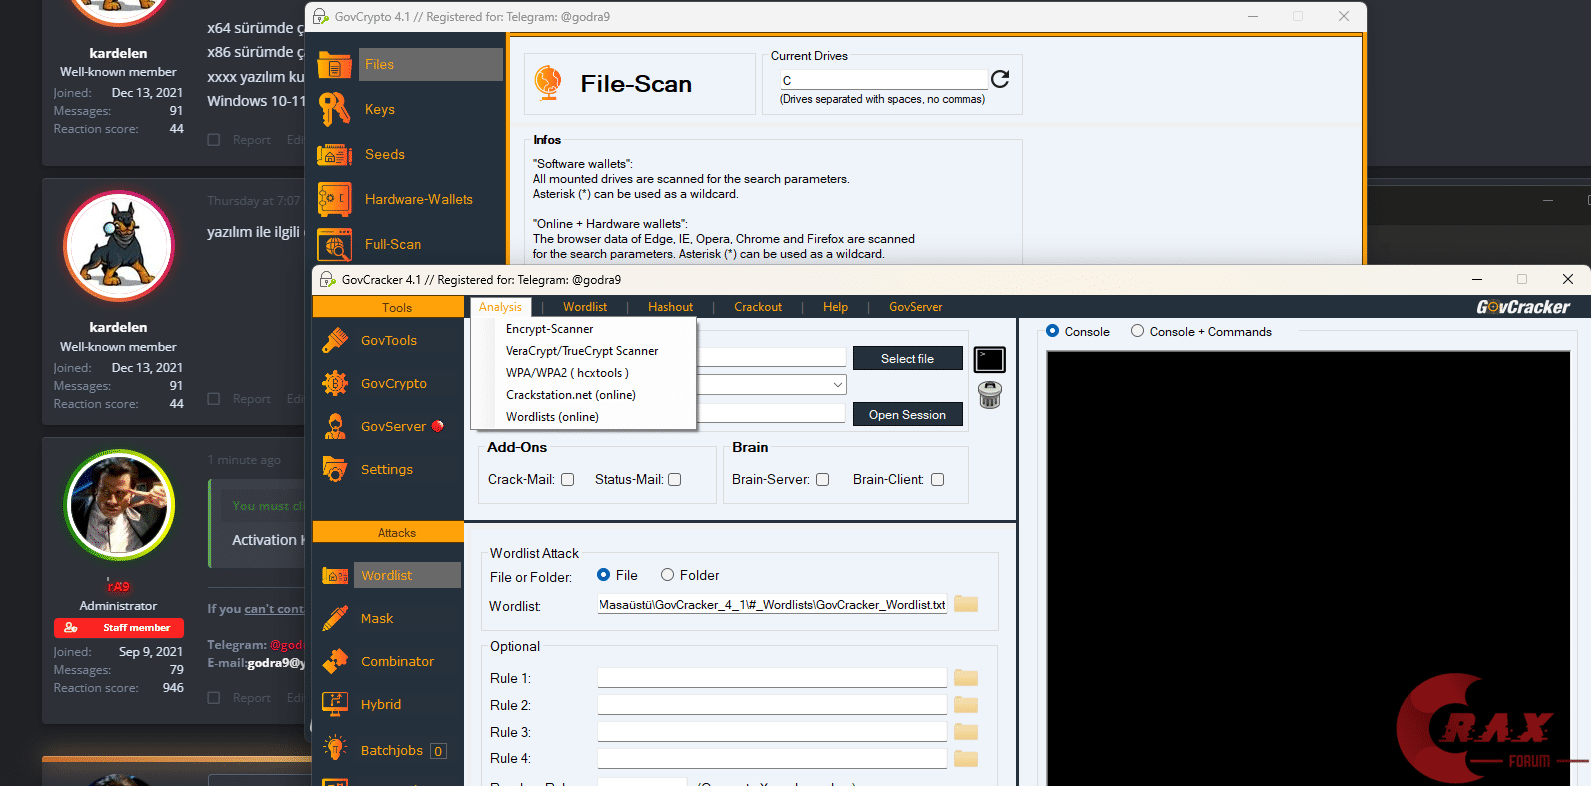Click the Open Session button
The image size is (1591, 786).
coord(907,415)
